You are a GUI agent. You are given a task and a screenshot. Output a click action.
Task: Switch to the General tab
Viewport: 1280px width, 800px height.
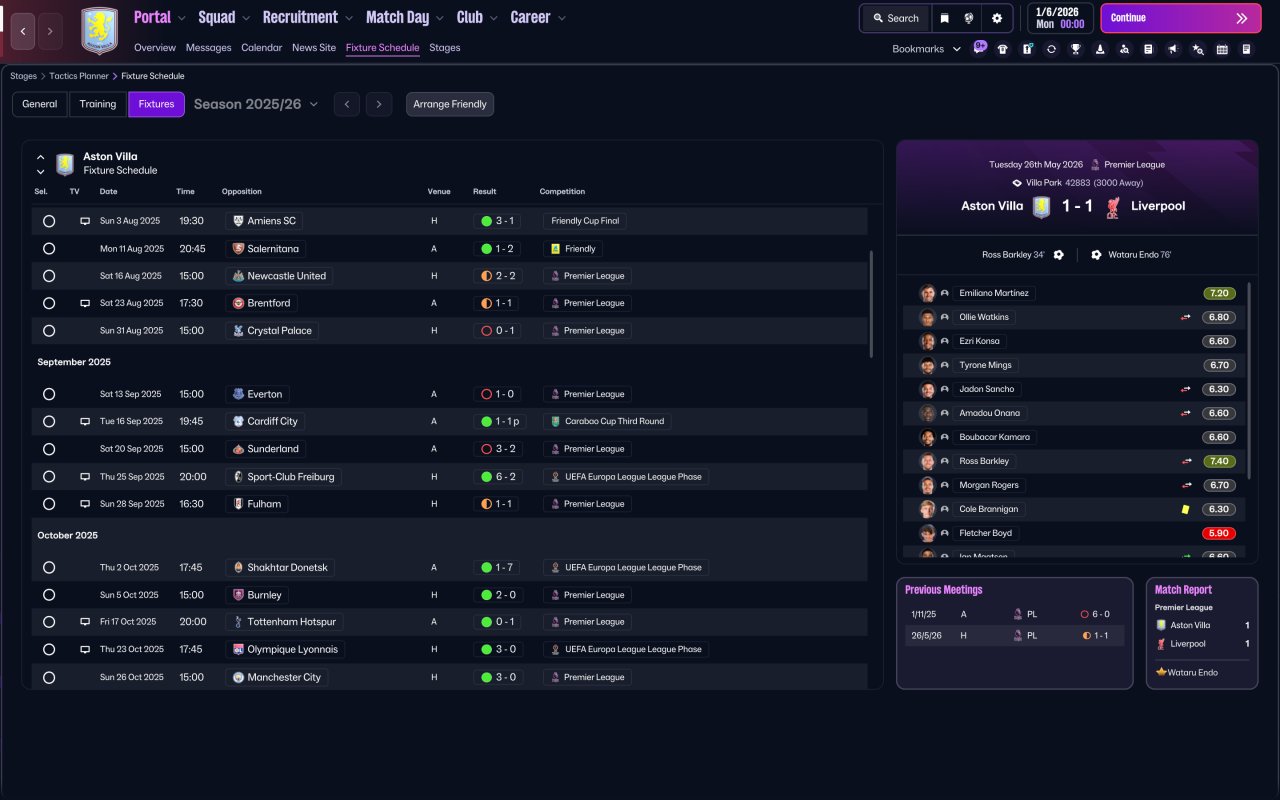pyautogui.click(x=40, y=104)
